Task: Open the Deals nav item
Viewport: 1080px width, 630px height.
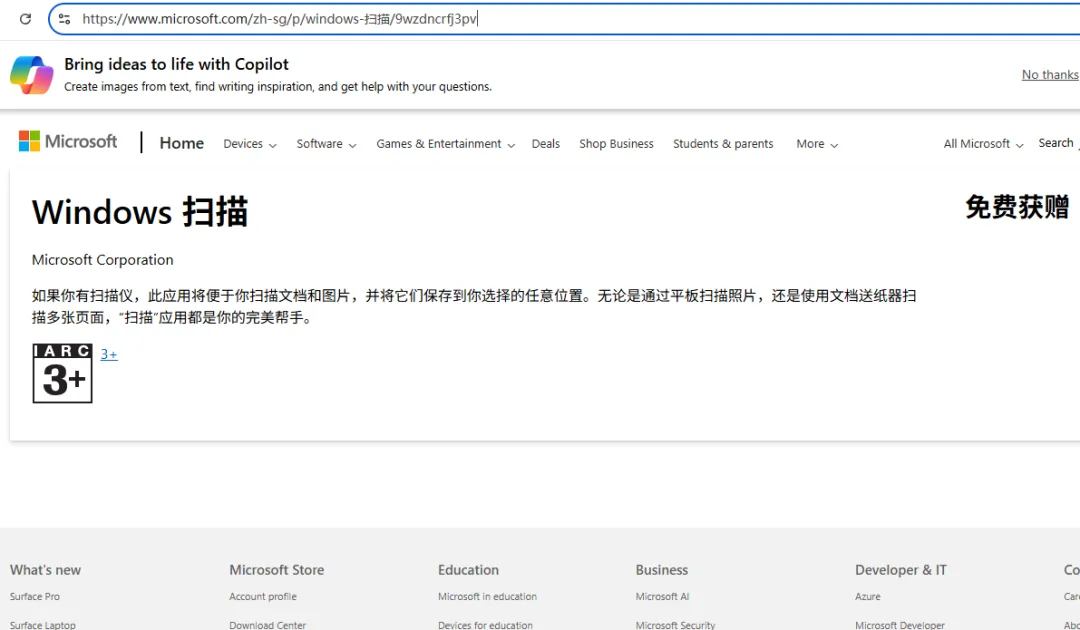Action: pos(546,144)
